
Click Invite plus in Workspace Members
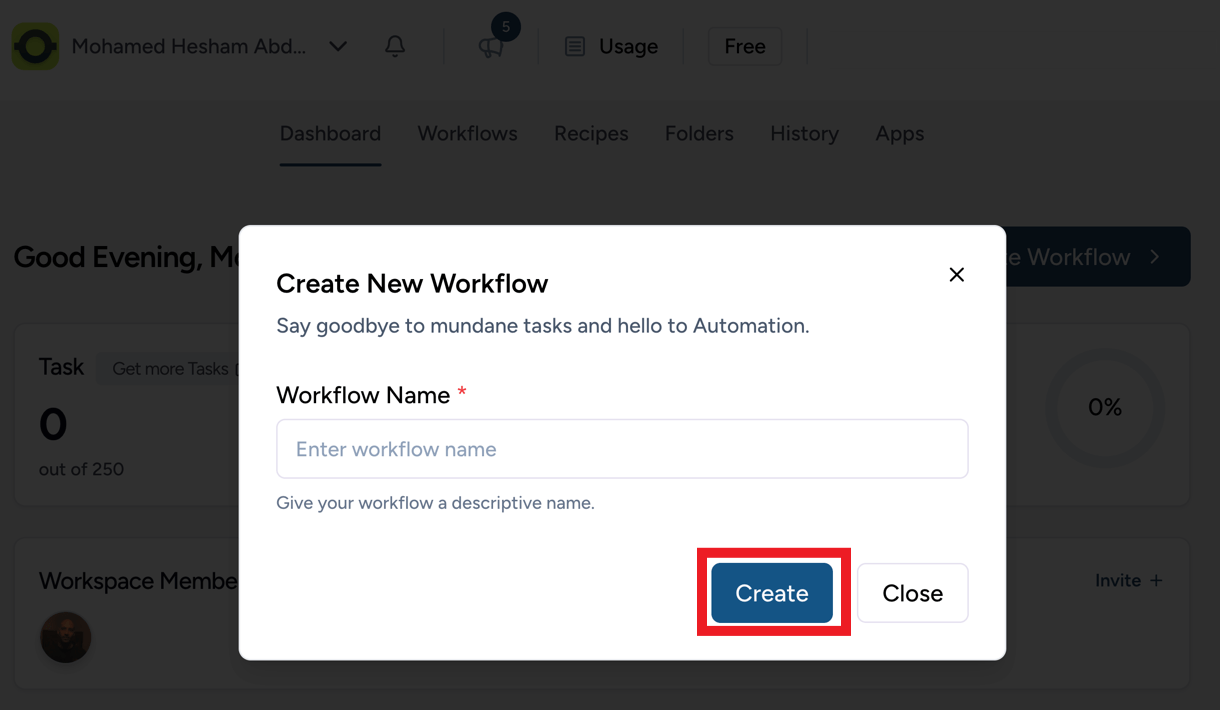tap(1128, 580)
